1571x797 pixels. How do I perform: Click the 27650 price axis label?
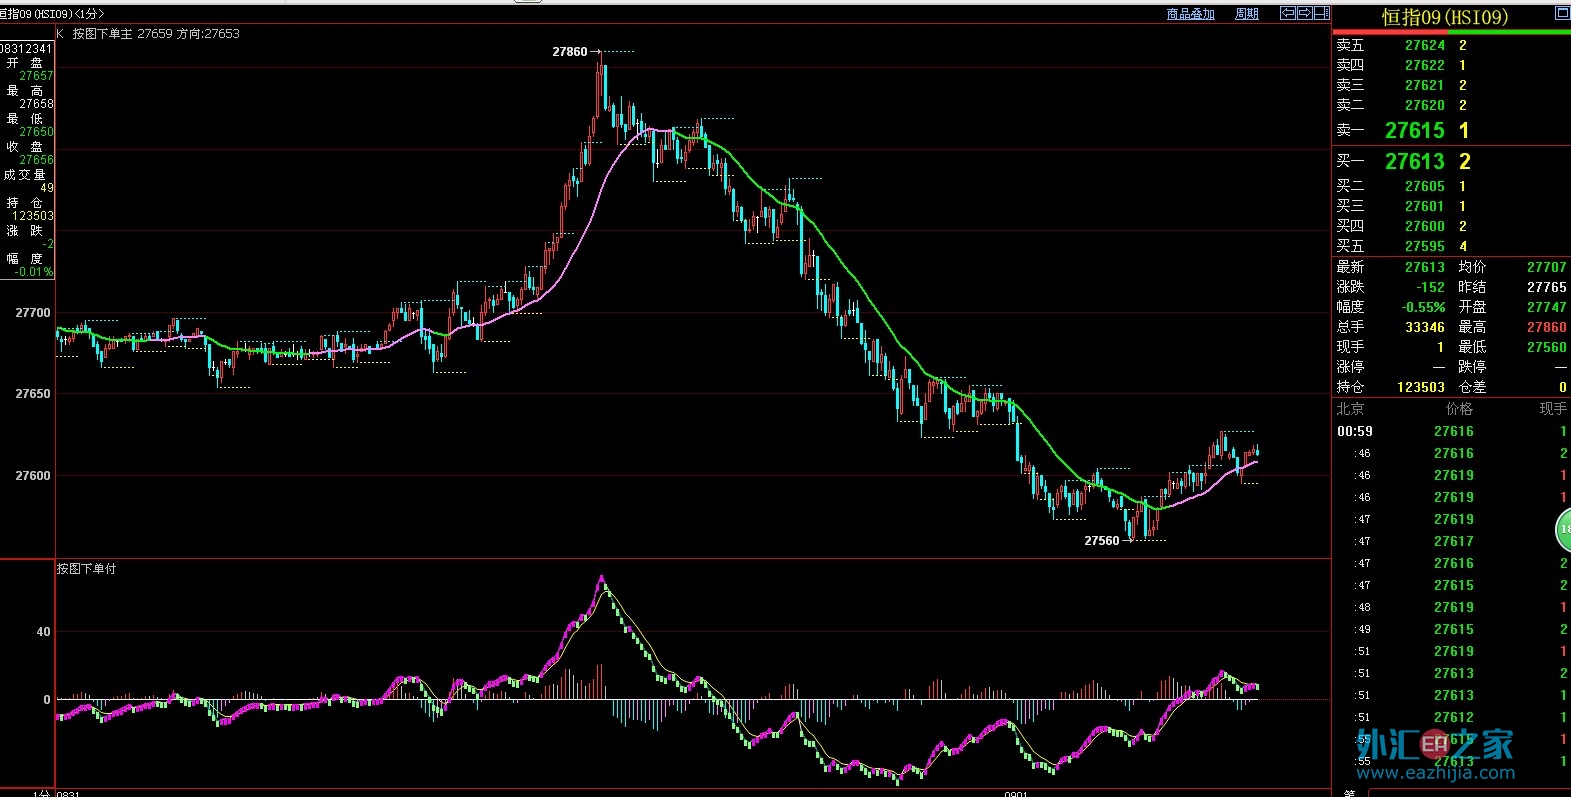pos(33,393)
